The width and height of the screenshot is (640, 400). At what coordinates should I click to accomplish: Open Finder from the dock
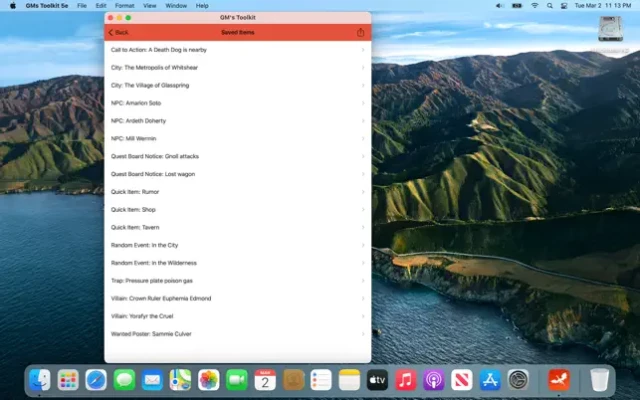(40, 380)
